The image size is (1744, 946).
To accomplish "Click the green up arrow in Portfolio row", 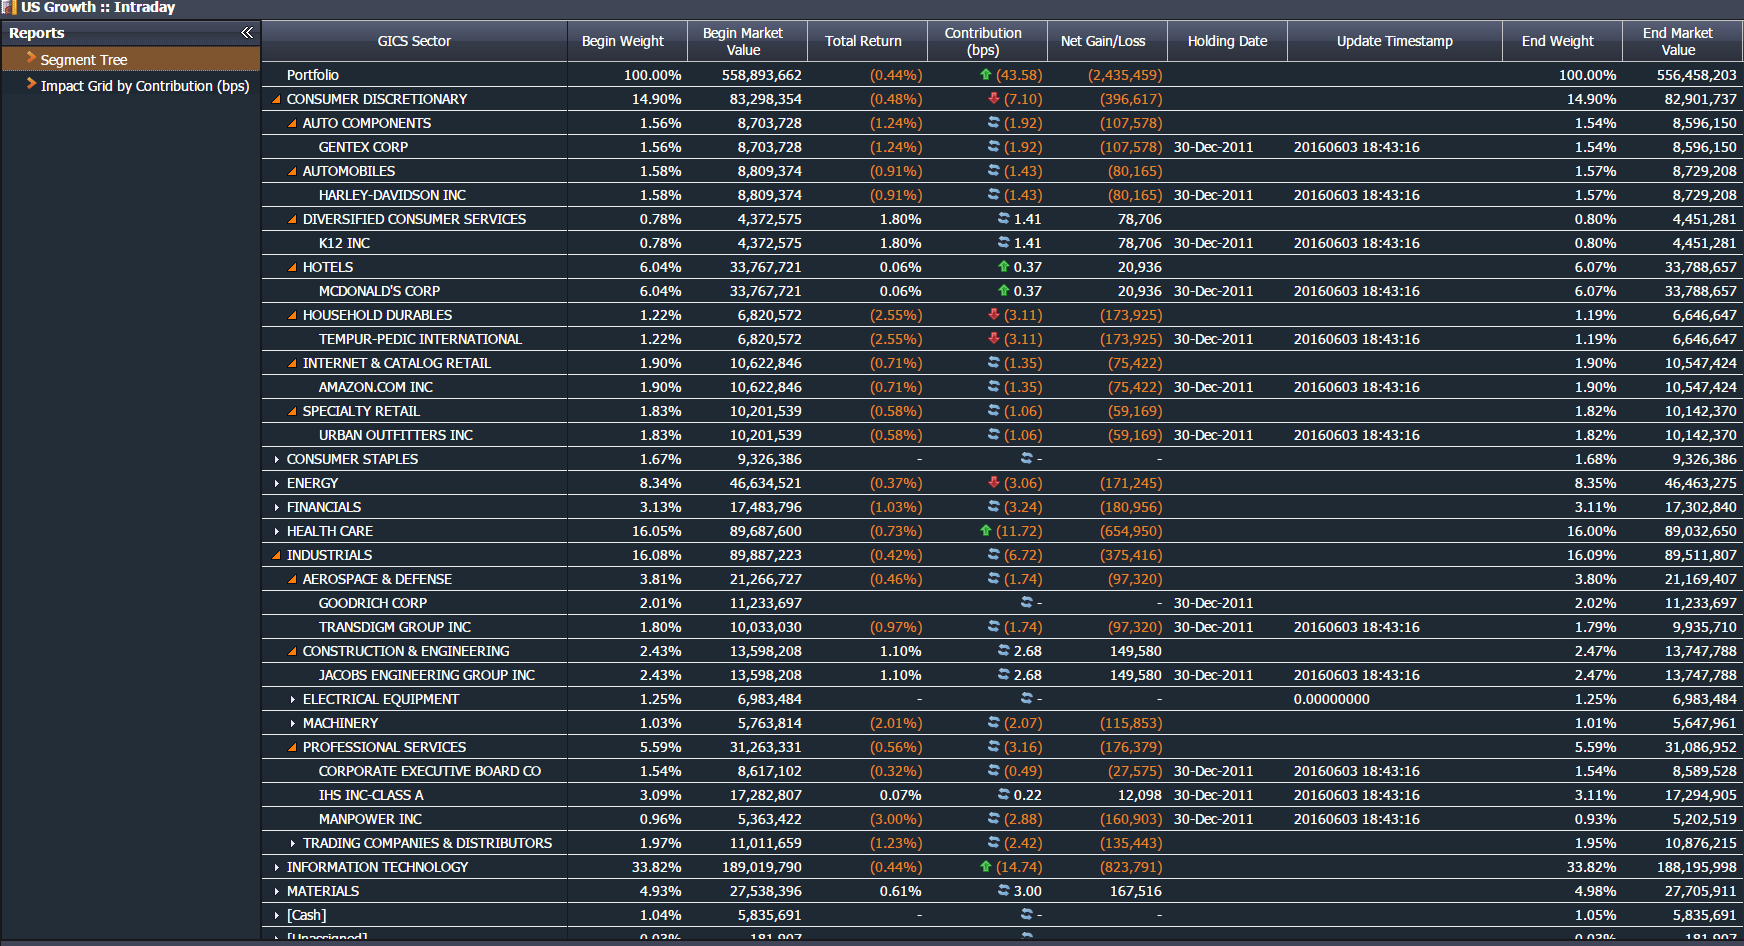I will (986, 75).
